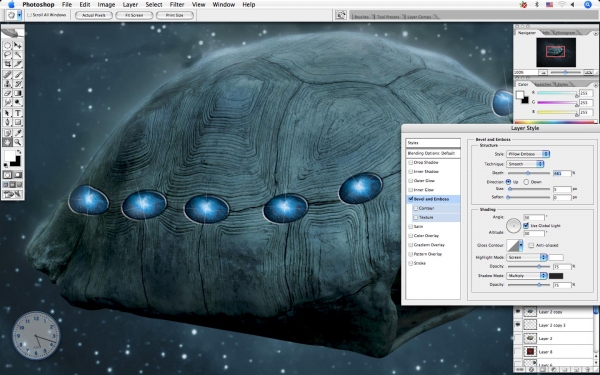600x375 pixels.
Task: Select the Rectangle shape tool
Action: pyautogui.click(x=18, y=122)
